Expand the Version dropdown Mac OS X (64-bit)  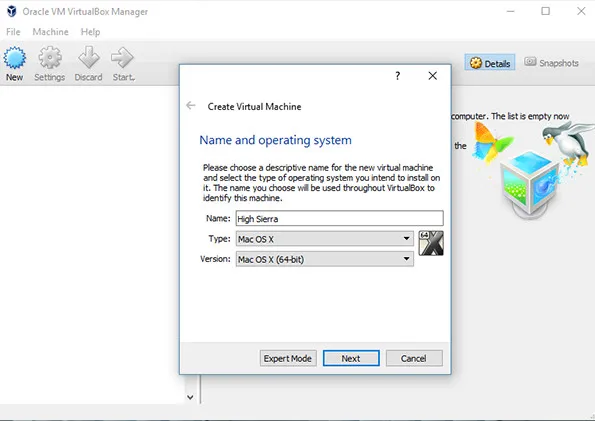[x=324, y=259]
